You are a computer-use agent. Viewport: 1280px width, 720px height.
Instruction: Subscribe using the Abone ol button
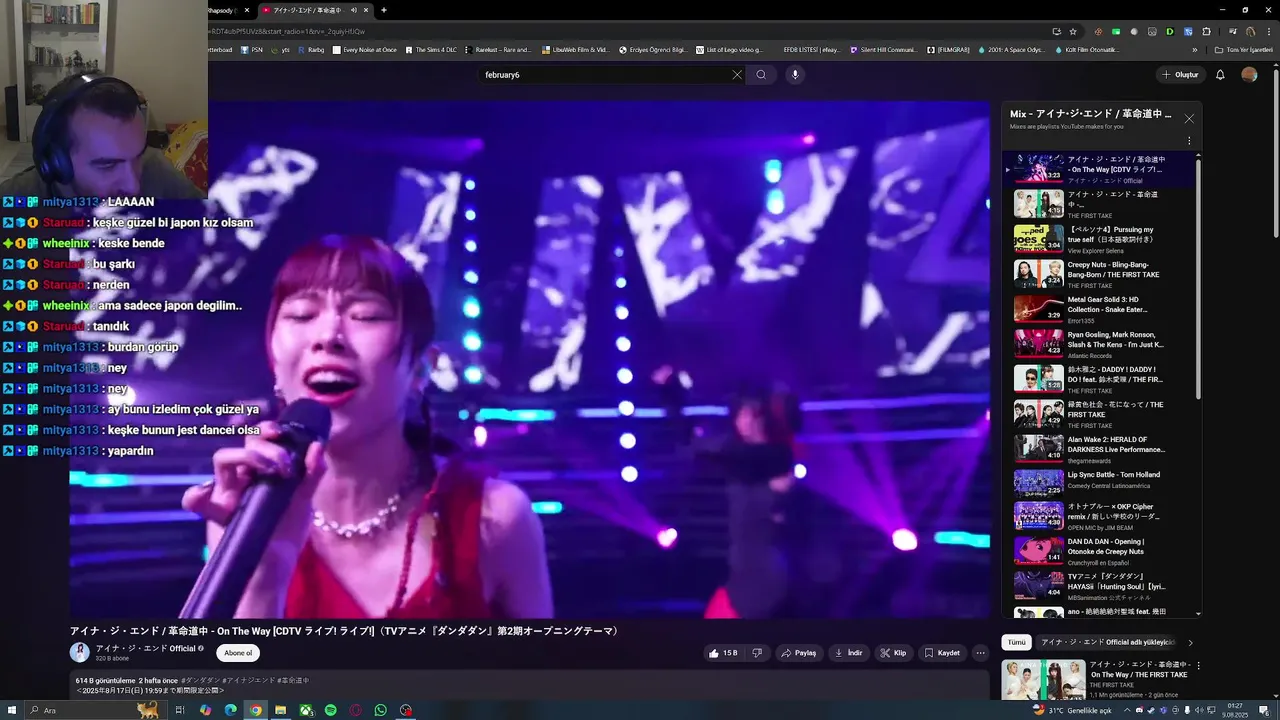238,653
